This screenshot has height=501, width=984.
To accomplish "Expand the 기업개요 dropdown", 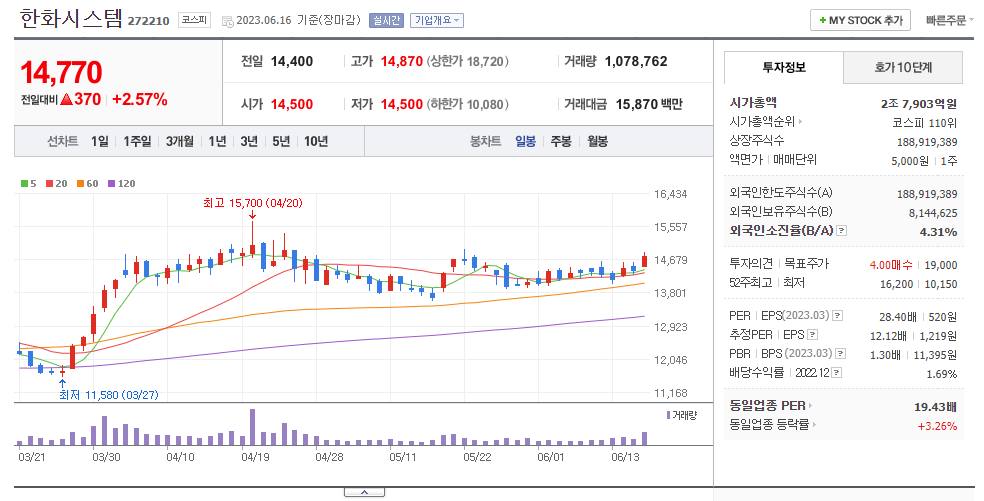I will pyautogui.click(x=437, y=21).
